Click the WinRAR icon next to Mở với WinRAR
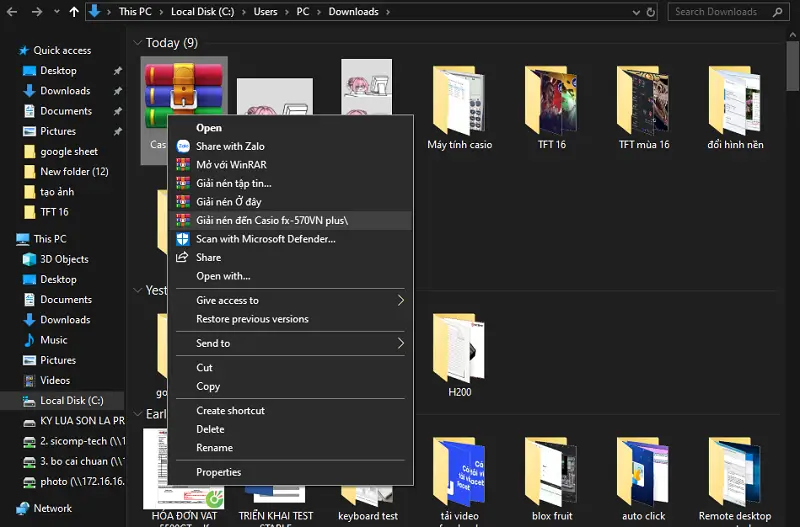The height and width of the screenshot is (527, 800). pos(183,165)
